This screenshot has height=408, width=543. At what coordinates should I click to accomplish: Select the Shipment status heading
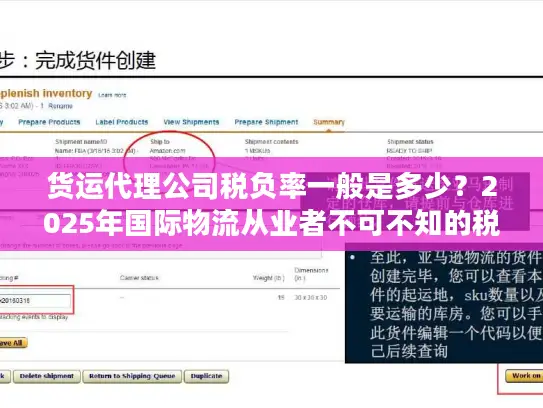tap(410, 142)
